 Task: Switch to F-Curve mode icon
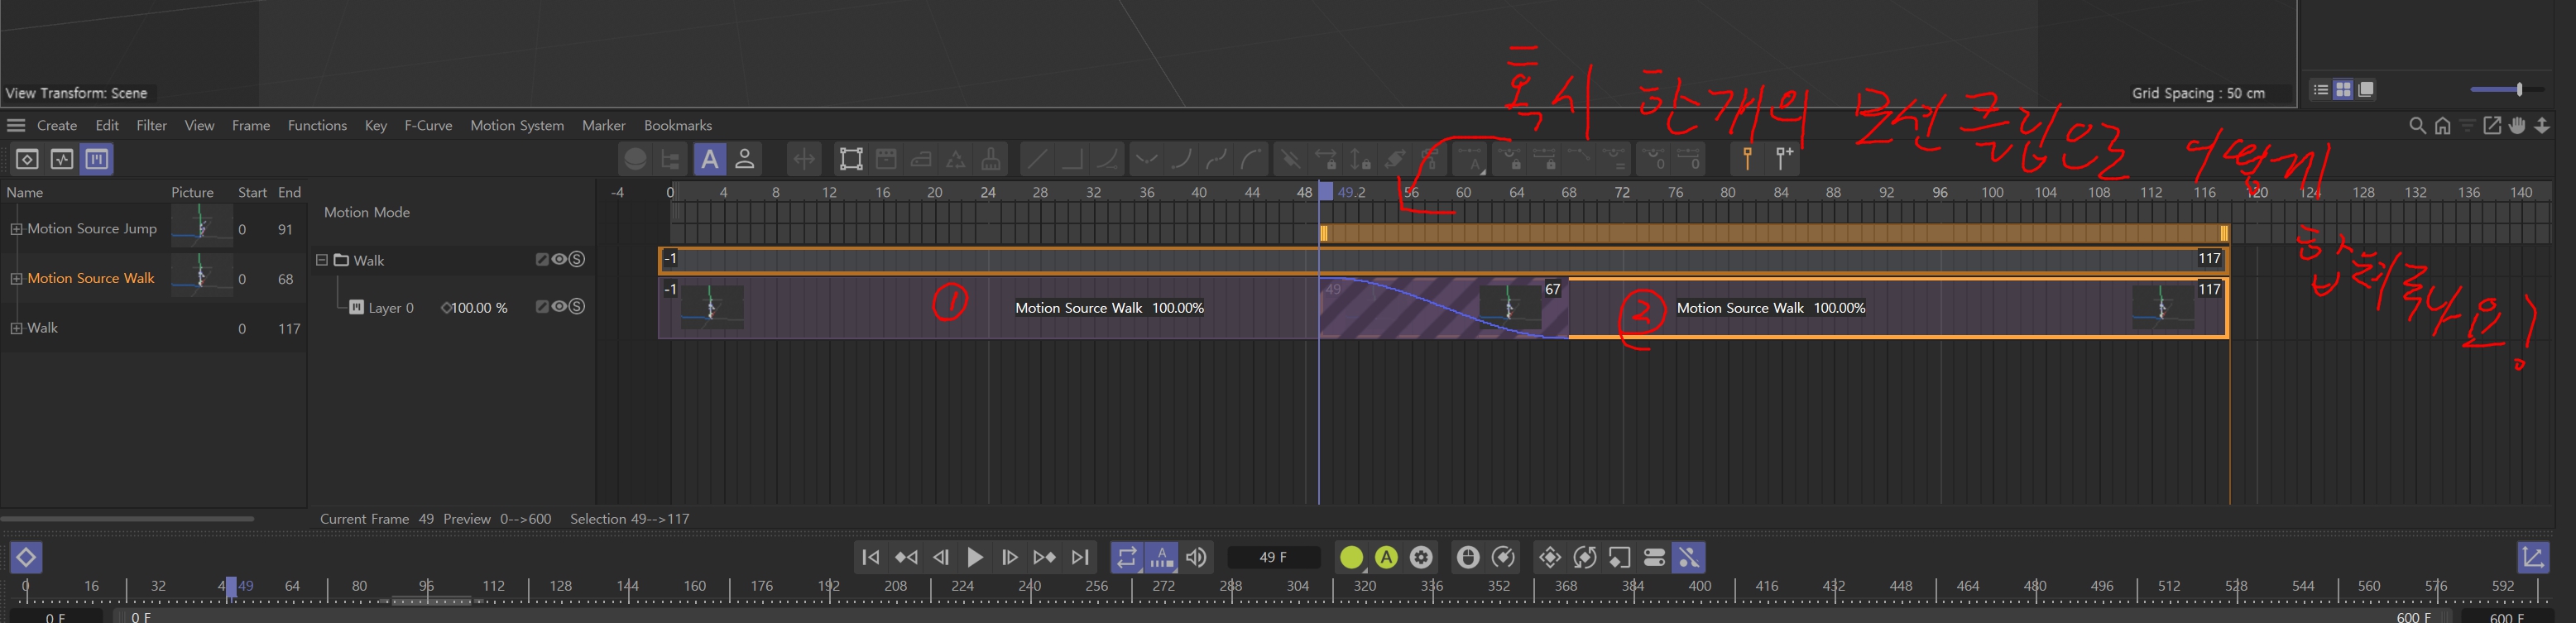(x=62, y=159)
